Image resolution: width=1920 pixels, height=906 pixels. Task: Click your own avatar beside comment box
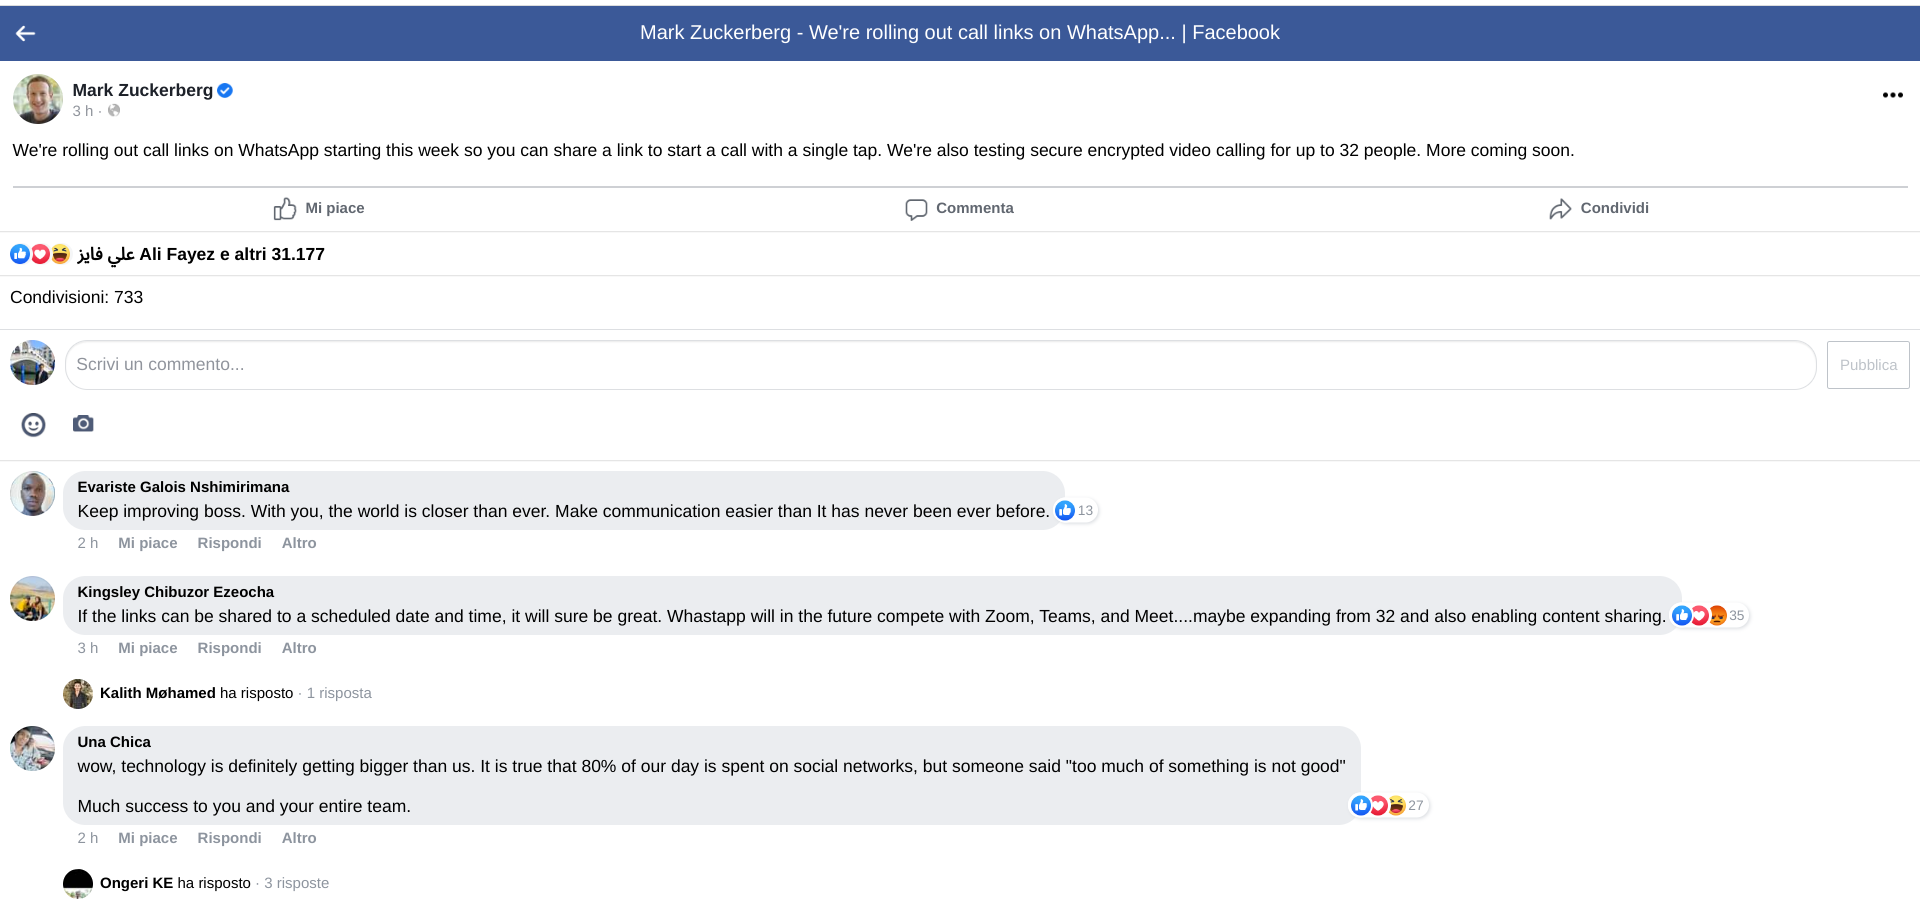pos(33,362)
